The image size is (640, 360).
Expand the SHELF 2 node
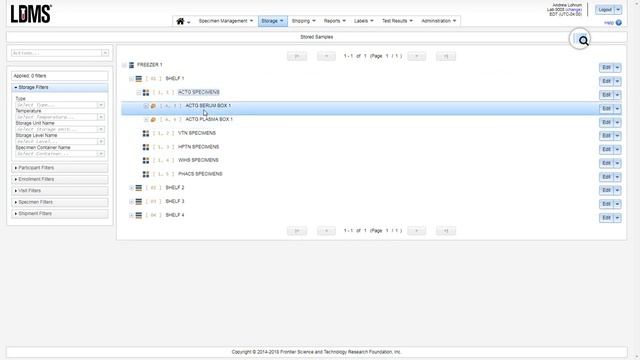pyautogui.click(x=131, y=188)
